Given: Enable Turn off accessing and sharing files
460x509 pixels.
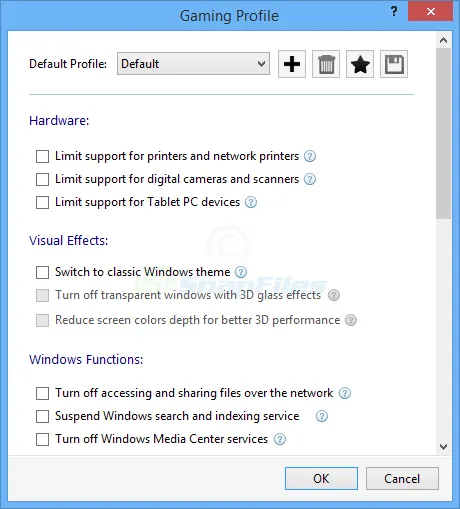Looking at the screenshot, I should [x=42, y=393].
